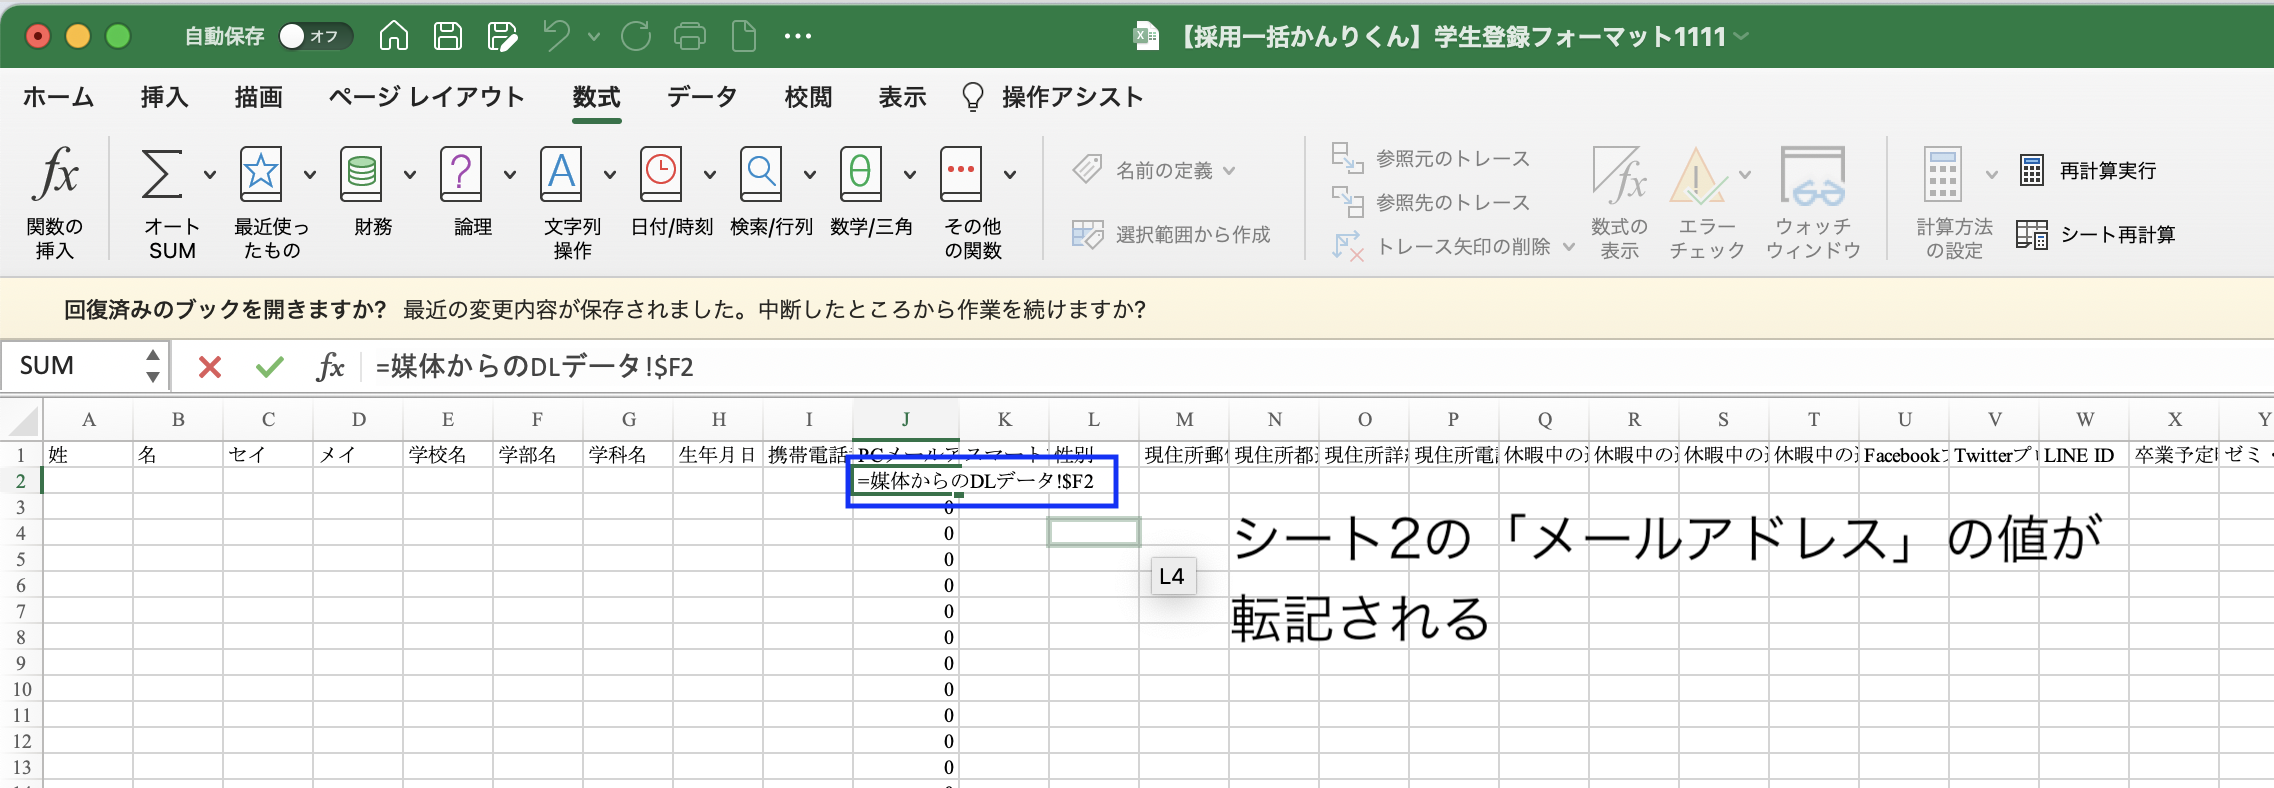This screenshot has height=788, width=2274.
Task: Open the Name Box dropdown showing SUM
Action: 152,367
